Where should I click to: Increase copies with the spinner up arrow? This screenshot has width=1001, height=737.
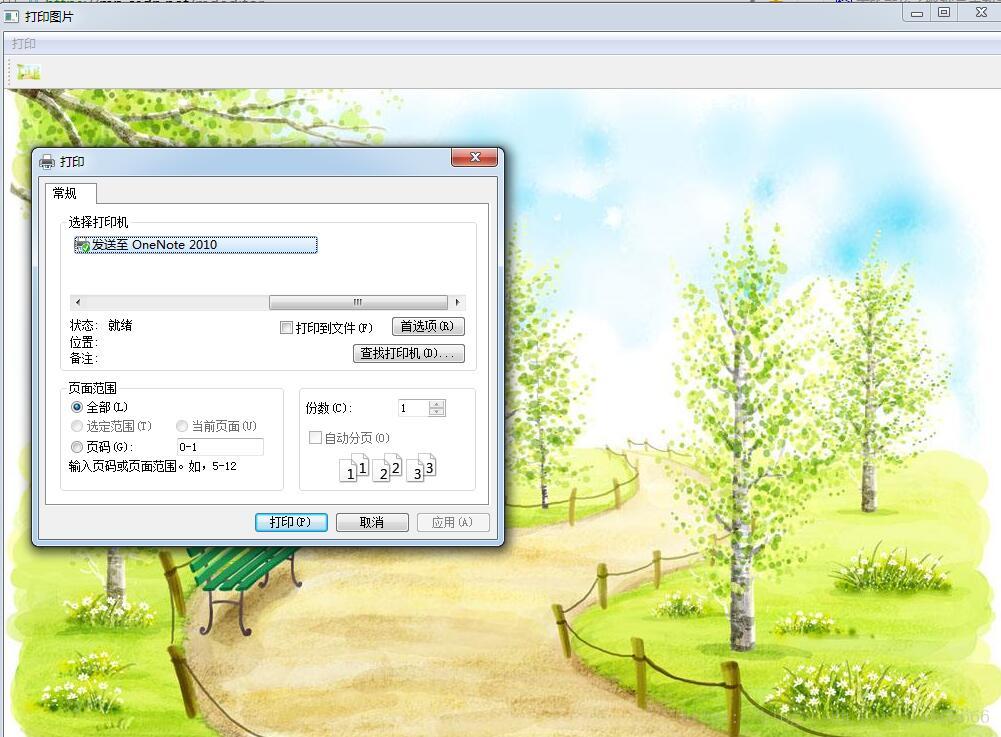coord(436,403)
